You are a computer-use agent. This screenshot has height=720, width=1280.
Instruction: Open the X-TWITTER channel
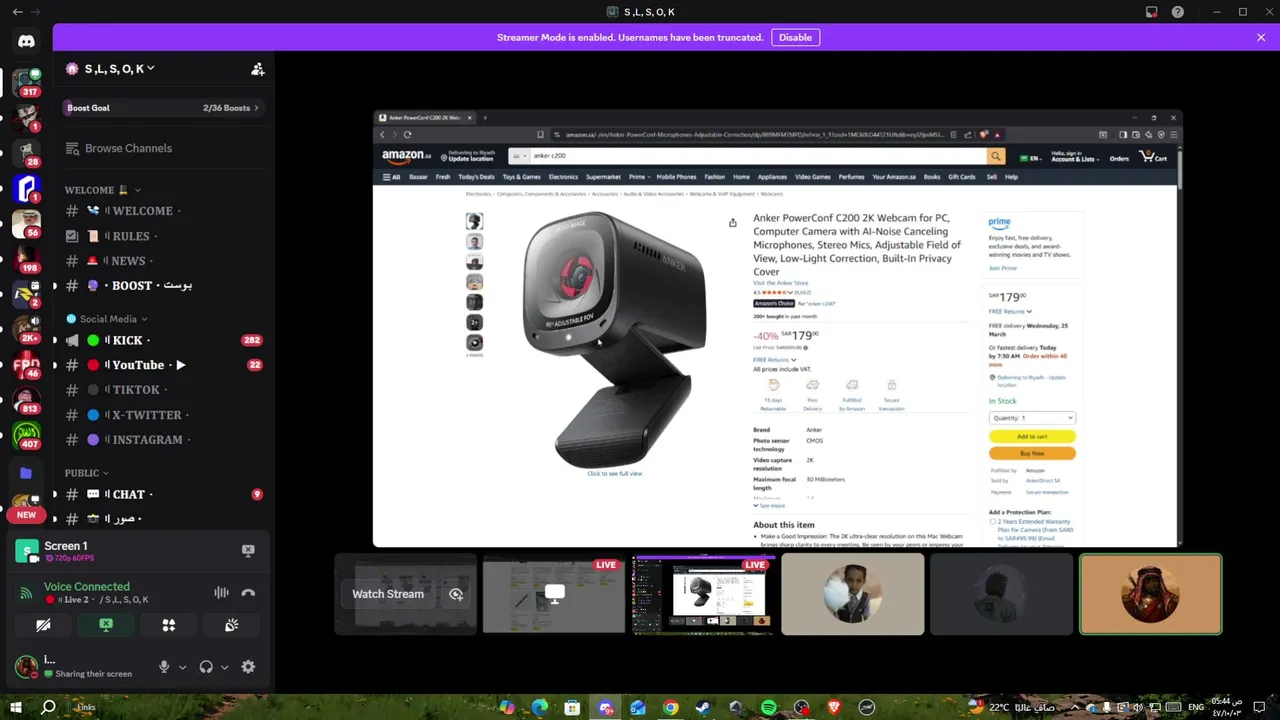point(162,415)
